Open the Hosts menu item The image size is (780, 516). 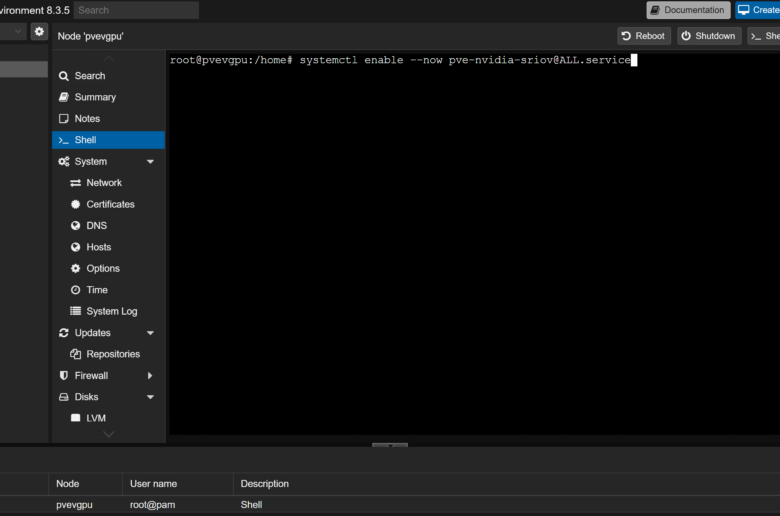pos(108,247)
